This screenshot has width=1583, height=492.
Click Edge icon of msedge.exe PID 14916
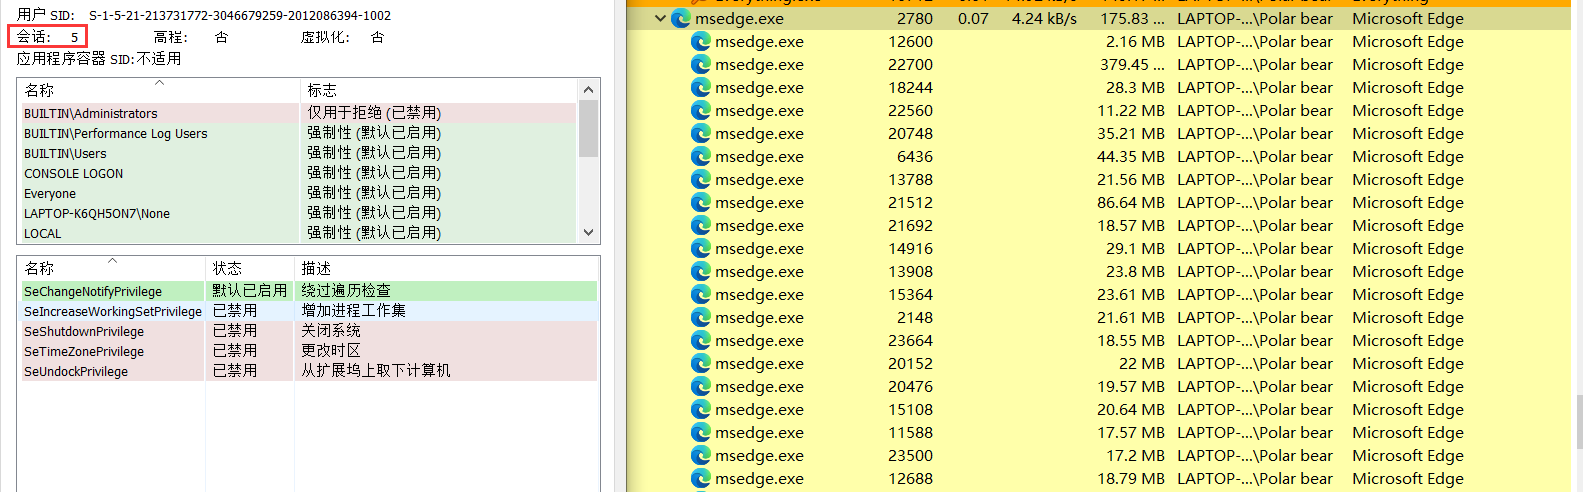pos(701,248)
